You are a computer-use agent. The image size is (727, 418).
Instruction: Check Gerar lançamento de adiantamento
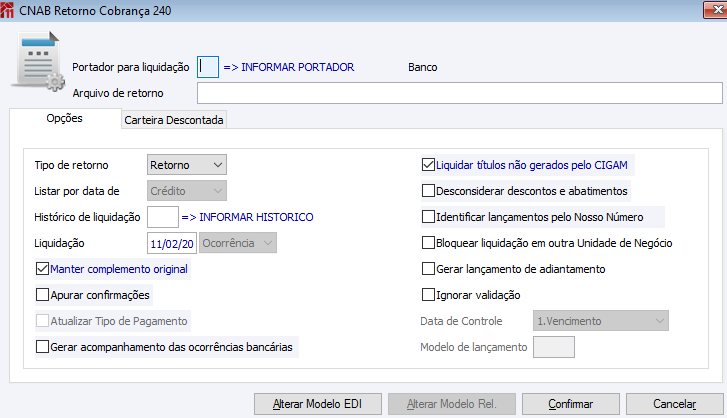pos(429,269)
